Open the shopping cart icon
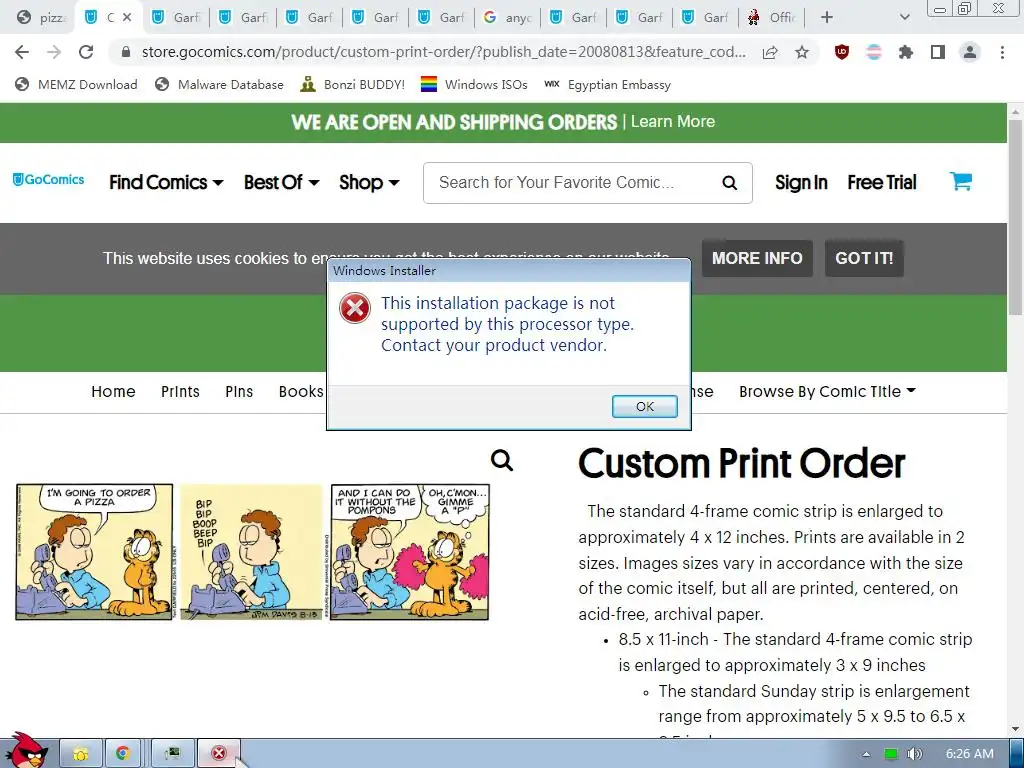Screen dimensions: 1024x768 pyautogui.click(x=961, y=181)
